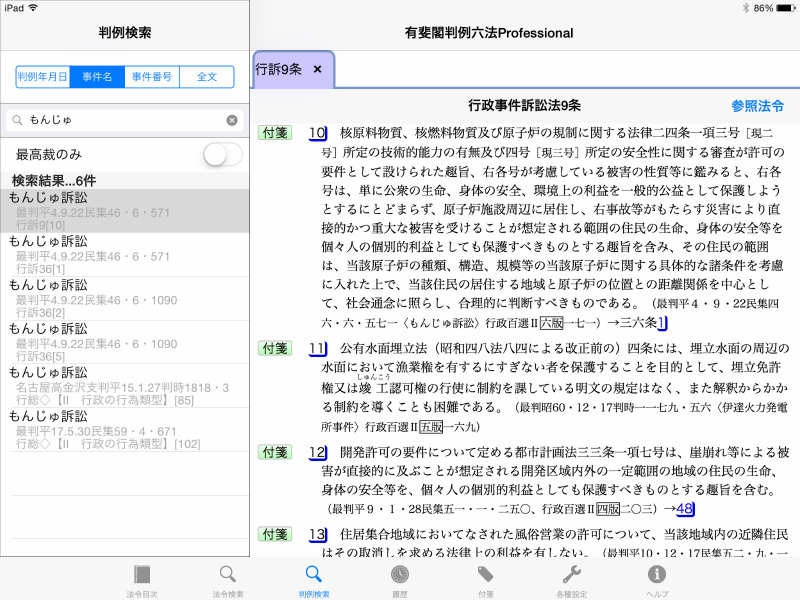The height and width of the screenshot is (600, 800).
Task: Open case number link 11
Action: click(x=317, y=348)
